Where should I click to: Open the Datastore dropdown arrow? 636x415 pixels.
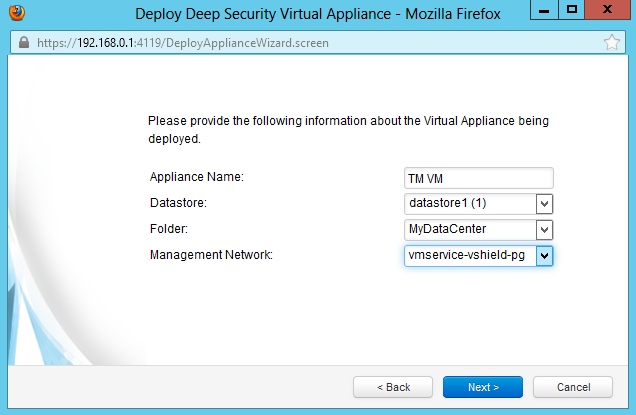pyautogui.click(x=545, y=204)
